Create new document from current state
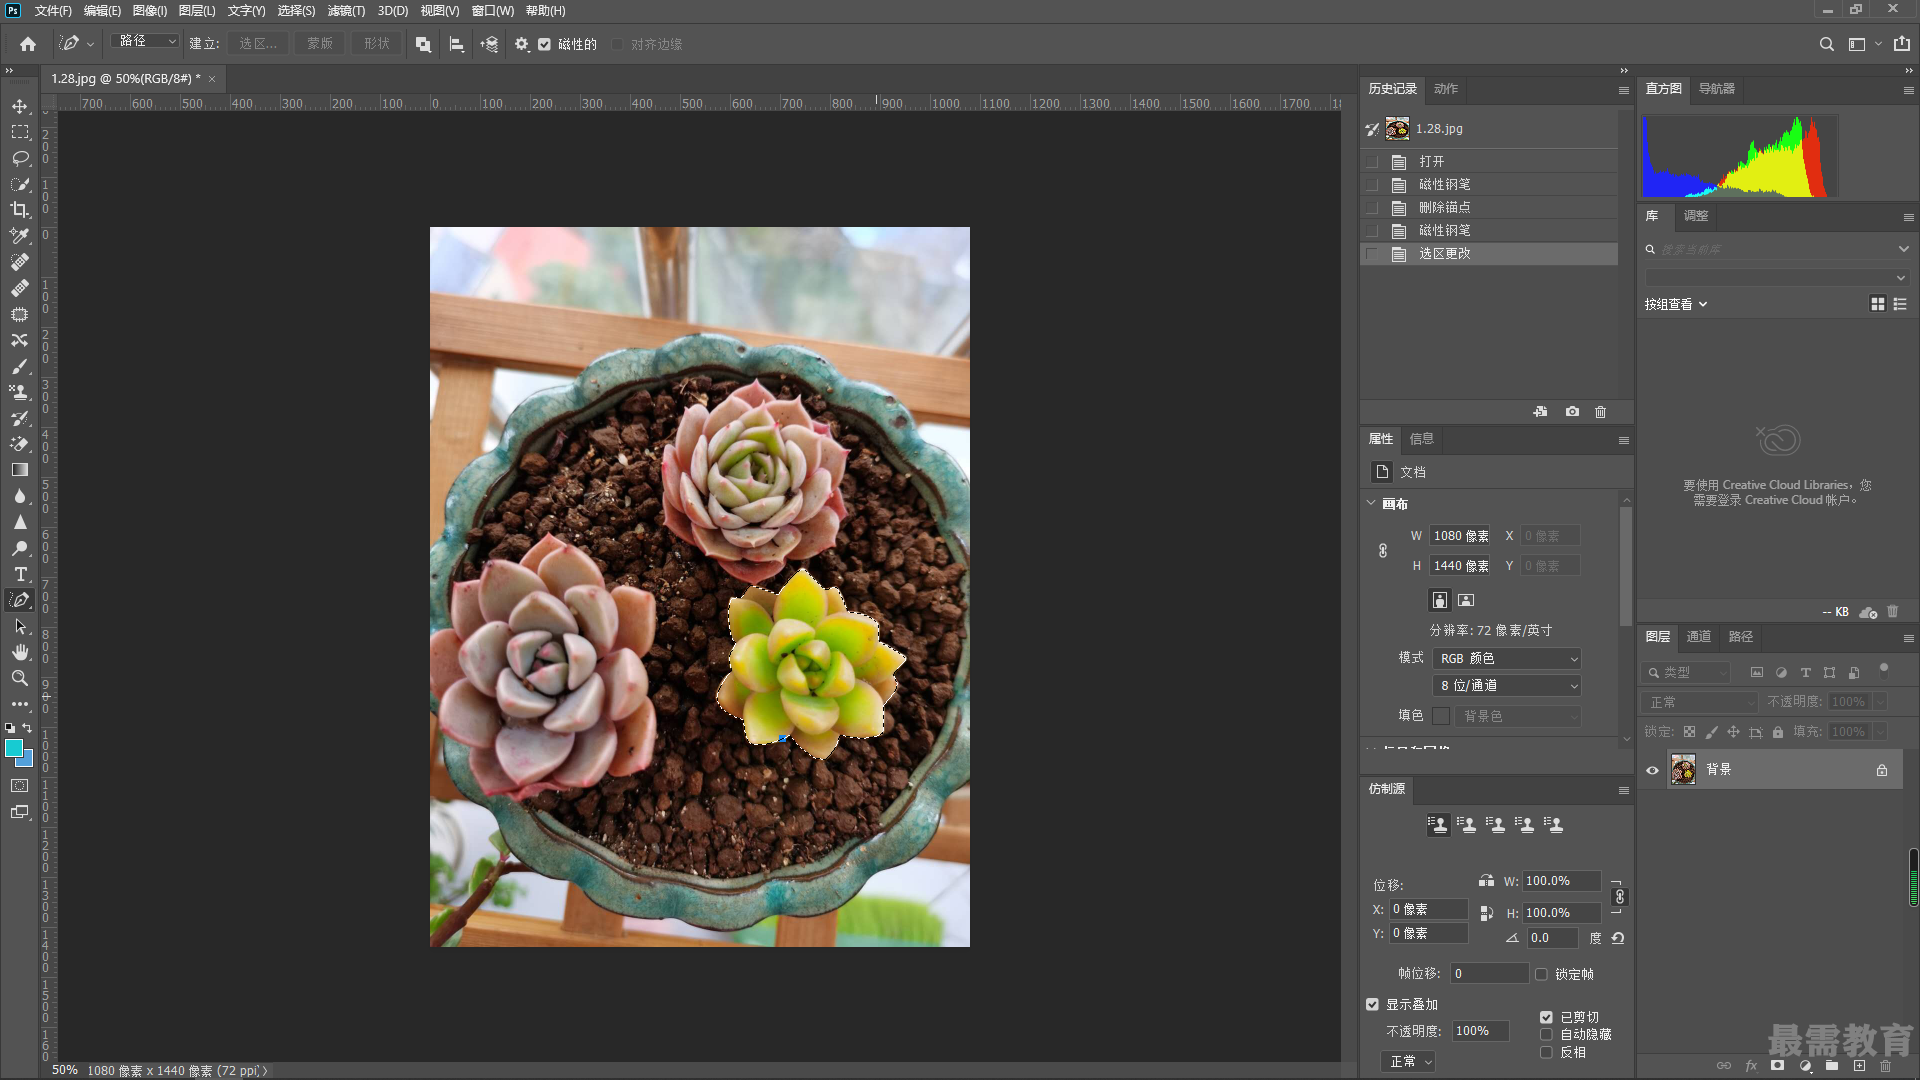The width and height of the screenshot is (1920, 1080). (x=1540, y=412)
